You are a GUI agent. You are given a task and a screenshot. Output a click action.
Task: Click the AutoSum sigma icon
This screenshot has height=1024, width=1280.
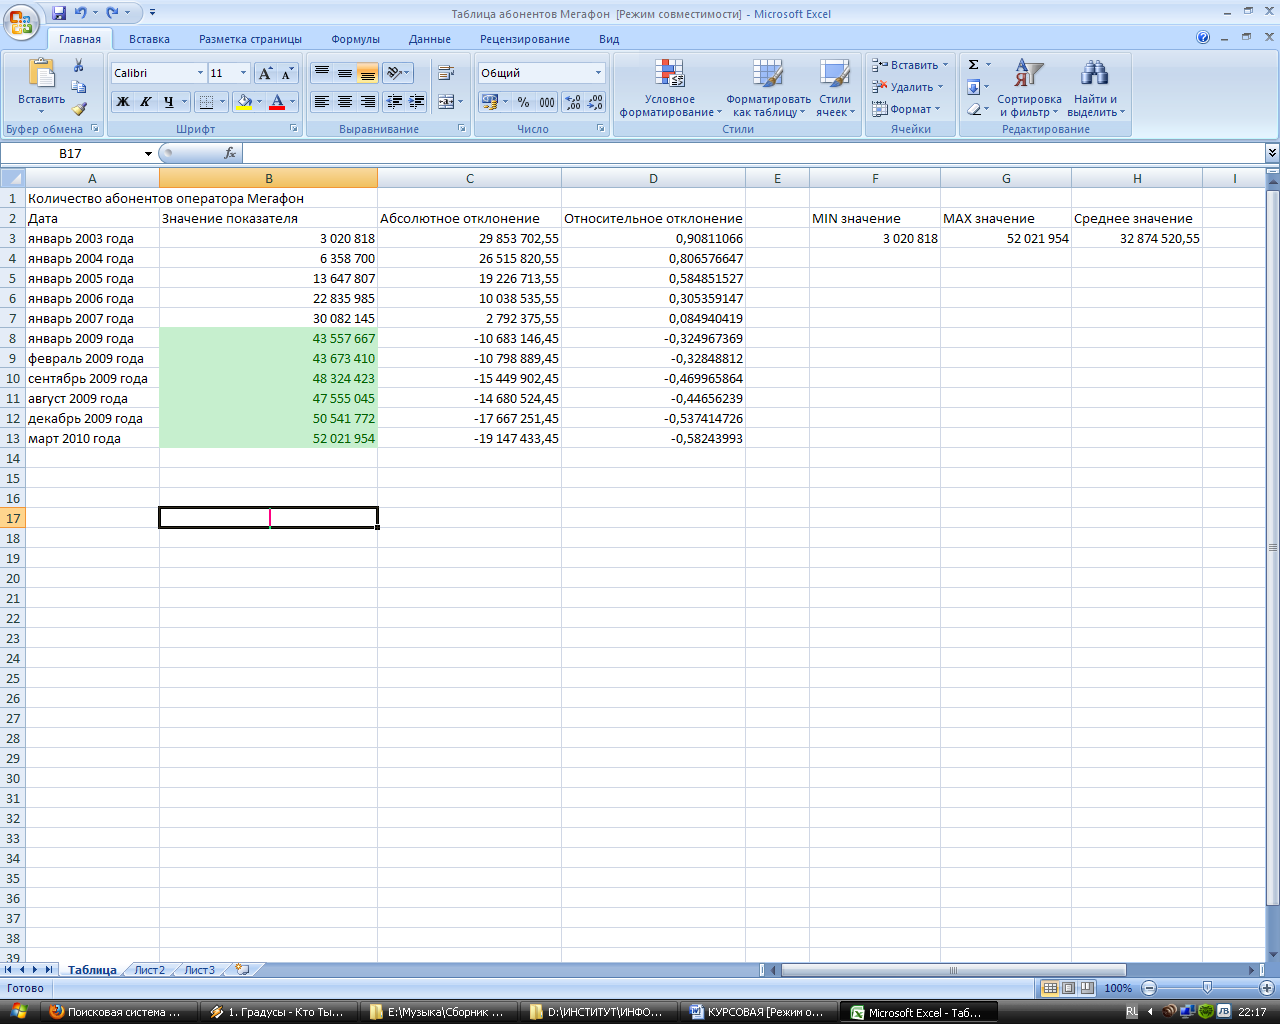coord(973,65)
